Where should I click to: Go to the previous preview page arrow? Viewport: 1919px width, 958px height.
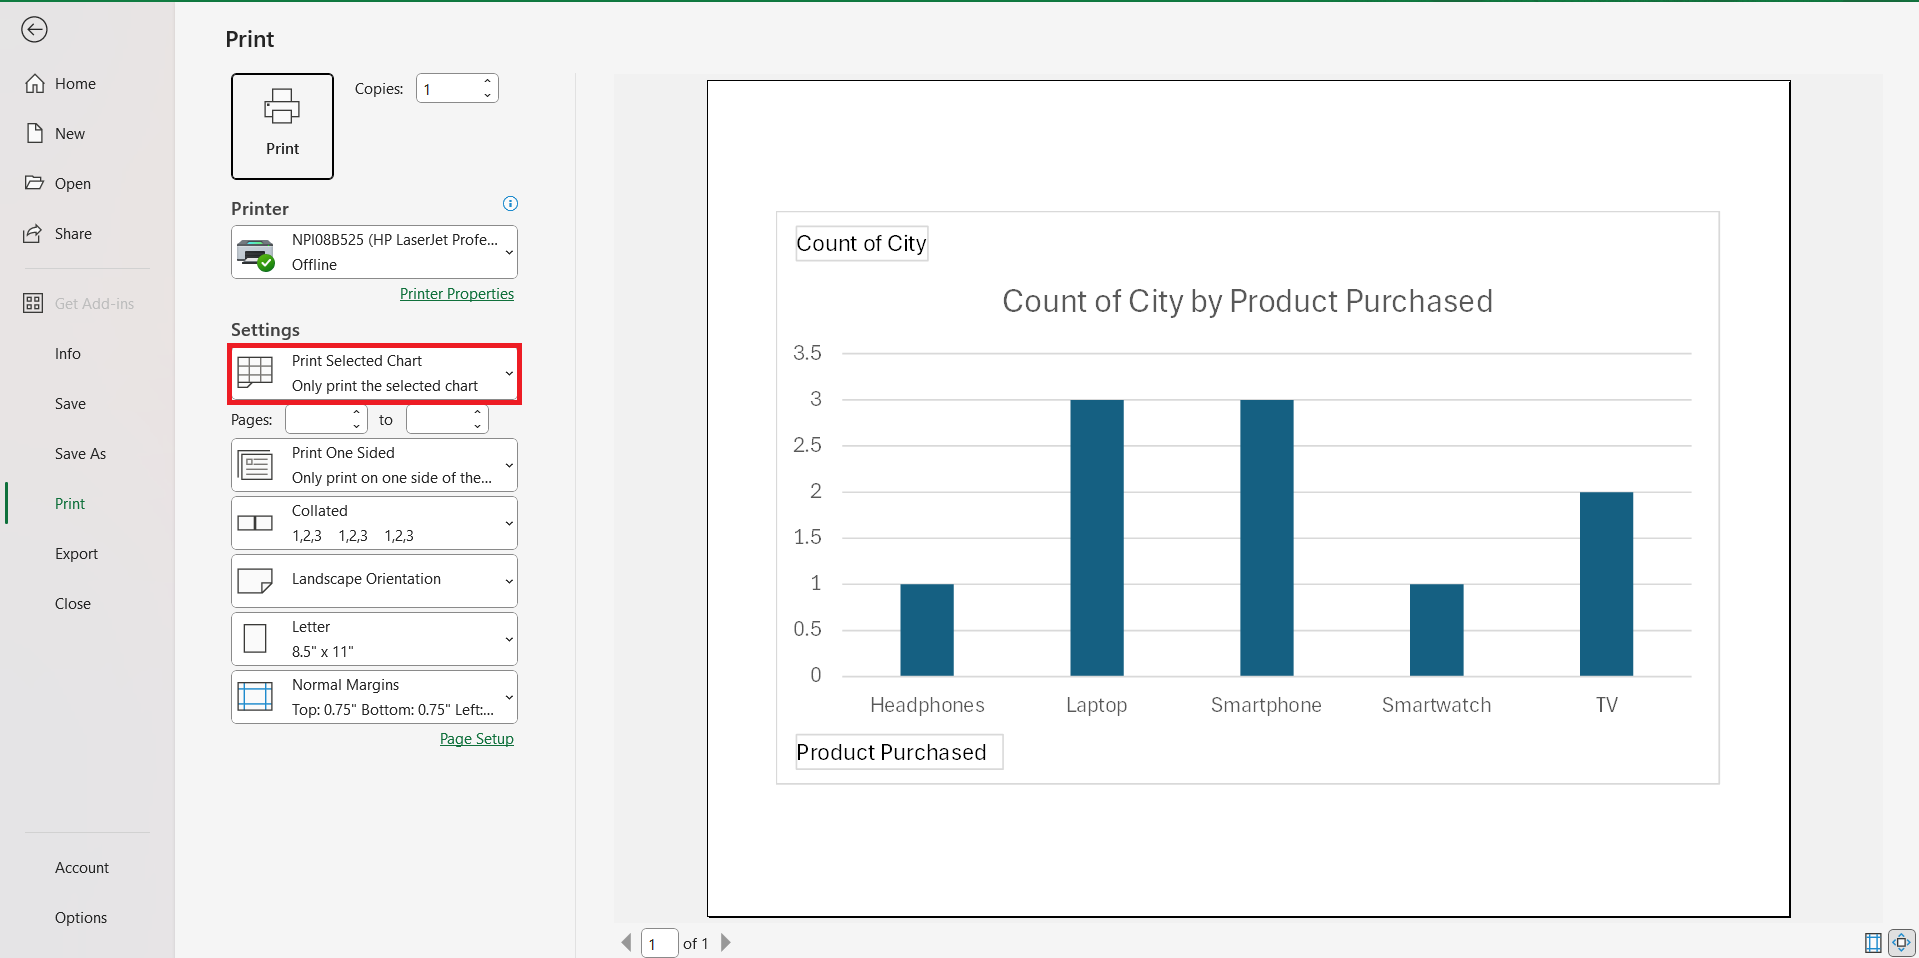[627, 942]
